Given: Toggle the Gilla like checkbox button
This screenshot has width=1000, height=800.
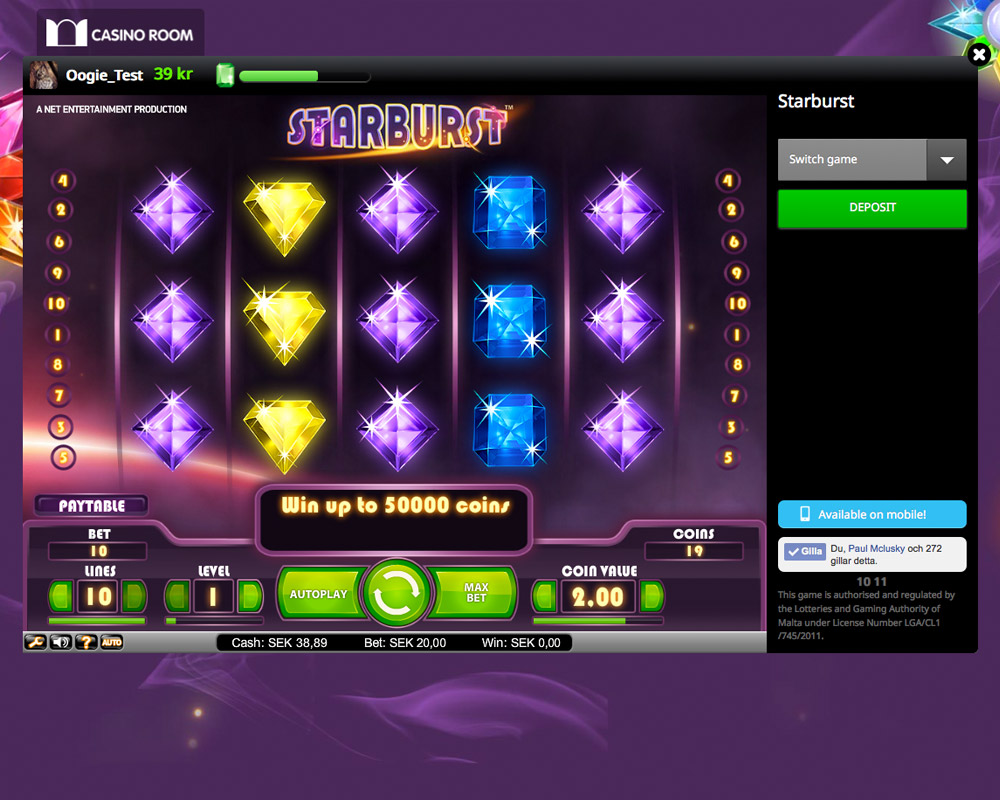Looking at the screenshot, I should click(805, 552).
